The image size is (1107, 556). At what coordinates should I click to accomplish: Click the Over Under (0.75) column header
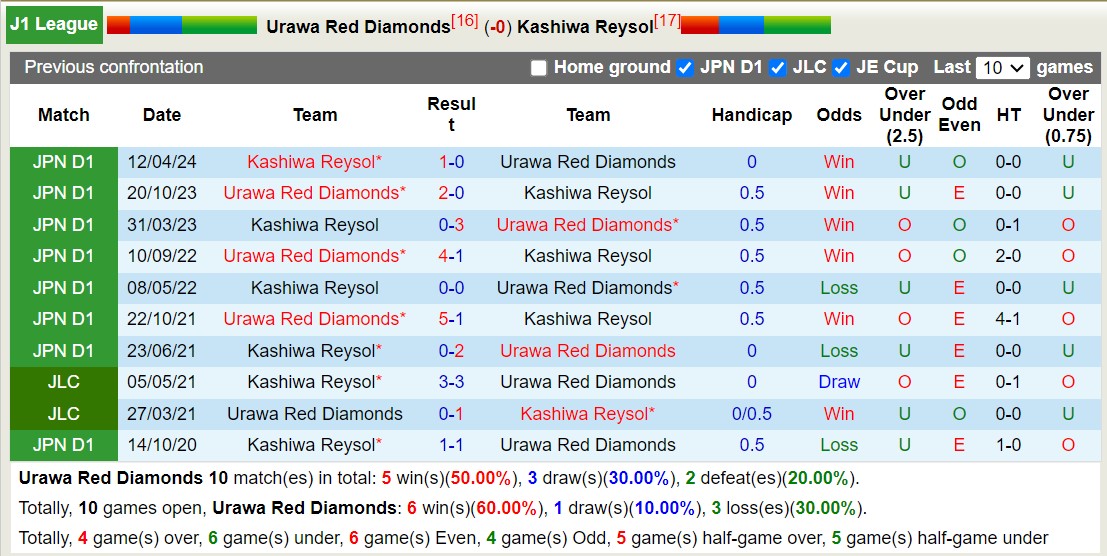1068,115
